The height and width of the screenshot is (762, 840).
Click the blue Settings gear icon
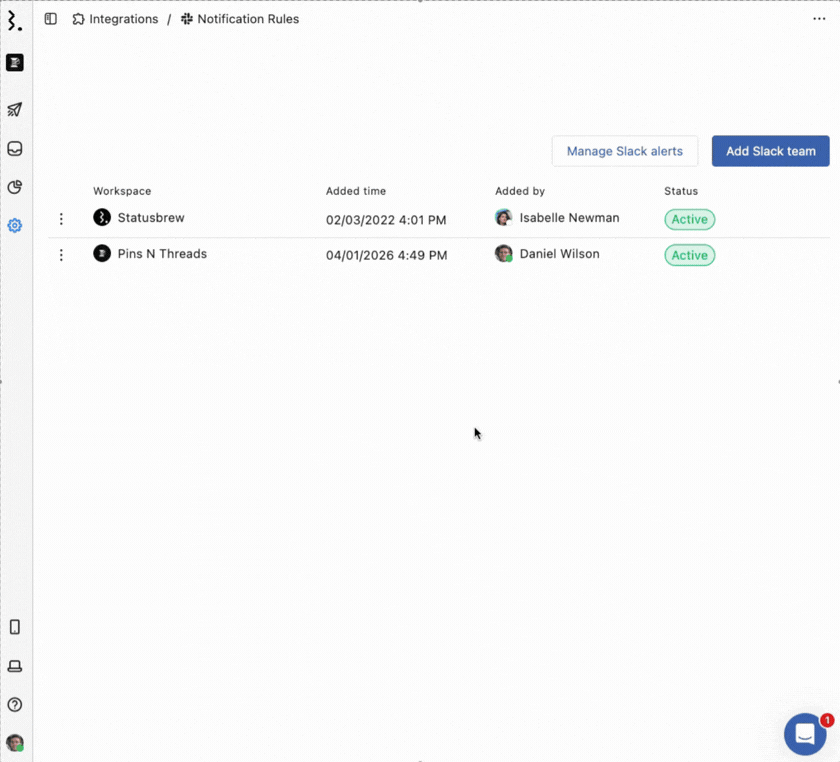tap(14, 225)
